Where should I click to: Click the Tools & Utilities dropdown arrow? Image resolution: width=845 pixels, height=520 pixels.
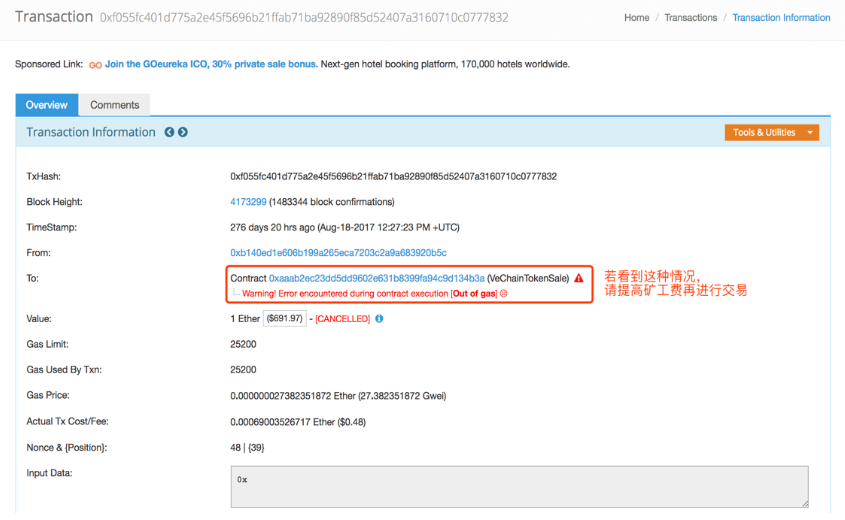click(x=809, y=132)
